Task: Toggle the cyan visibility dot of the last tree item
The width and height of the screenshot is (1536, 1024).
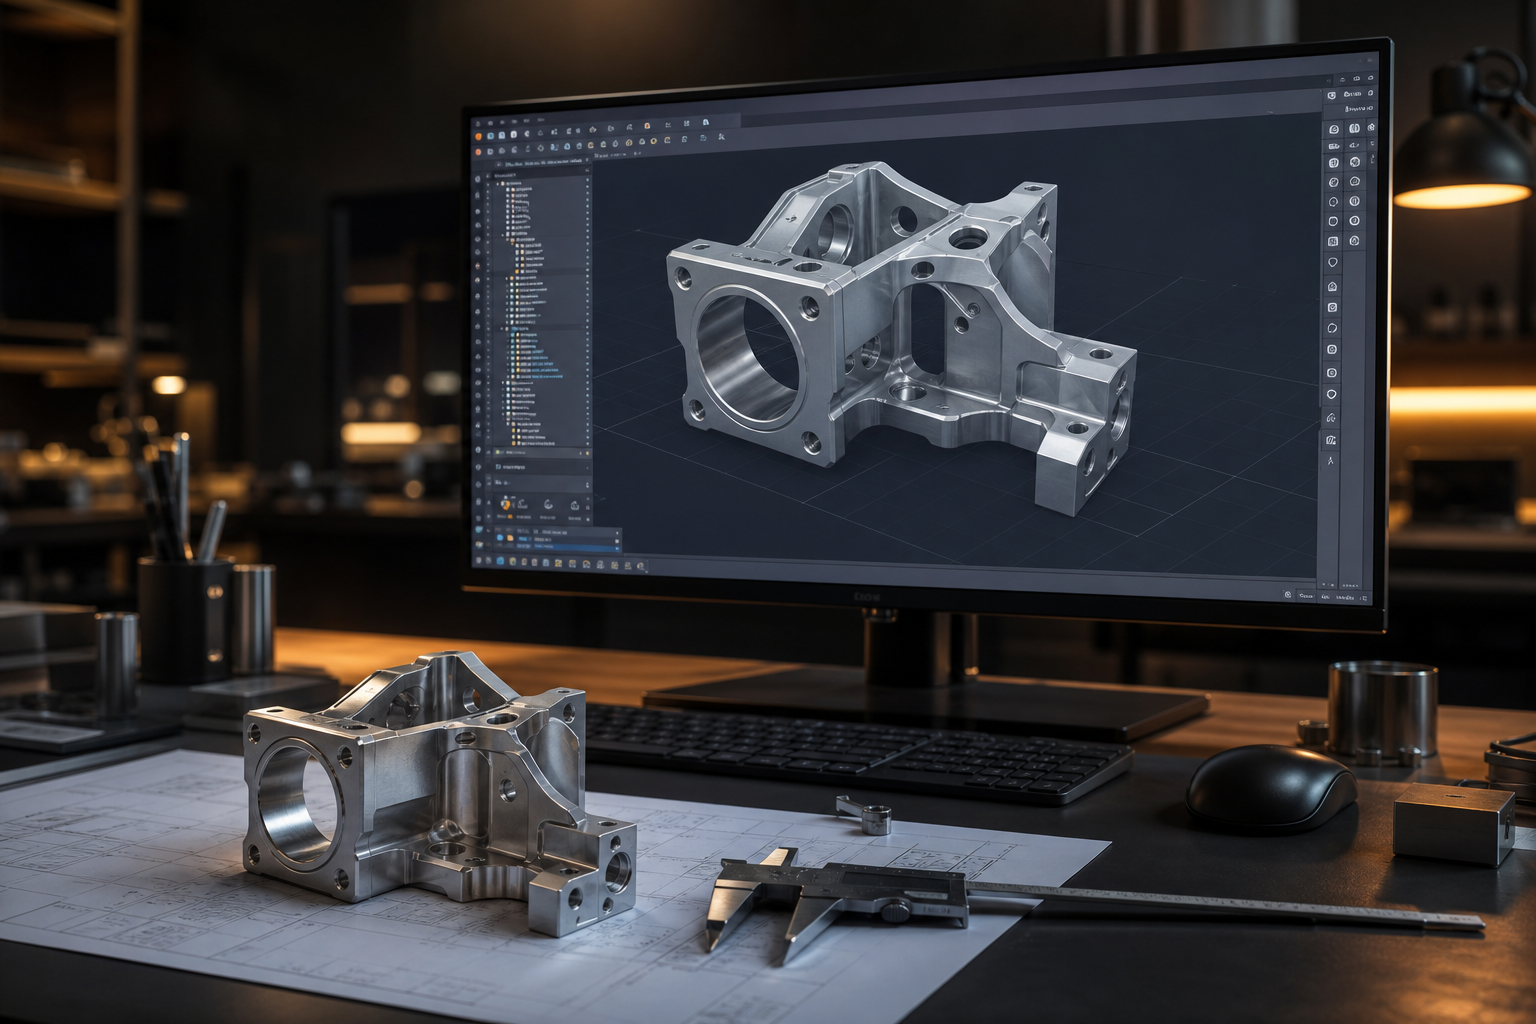Action: tap(587, 443)
